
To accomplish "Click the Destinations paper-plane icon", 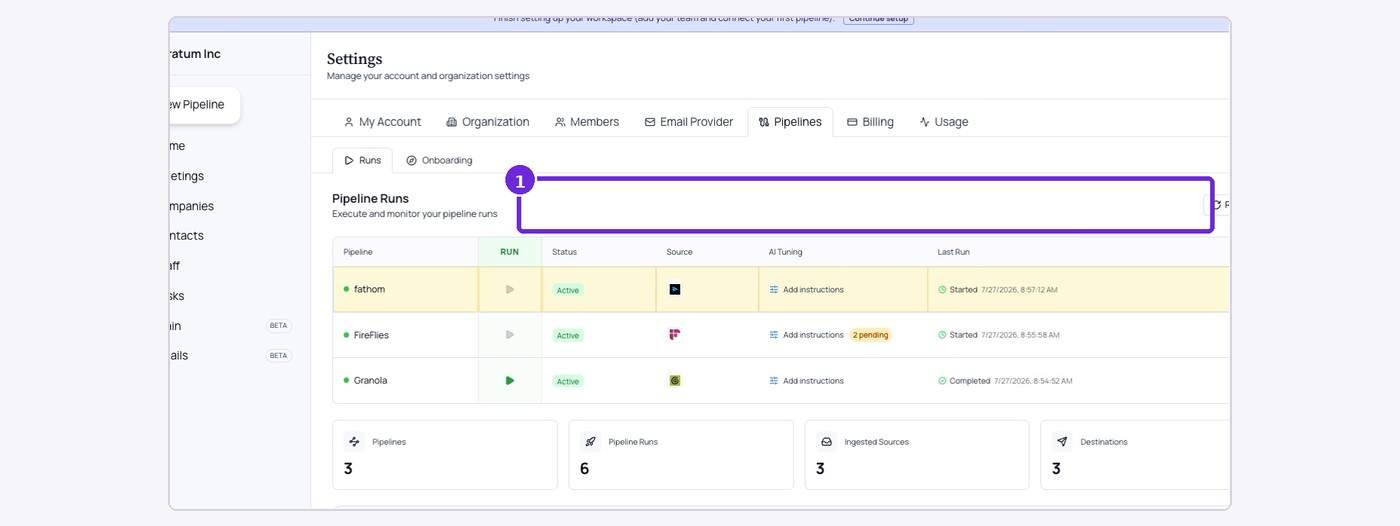I will click(x=1062, y=441).
